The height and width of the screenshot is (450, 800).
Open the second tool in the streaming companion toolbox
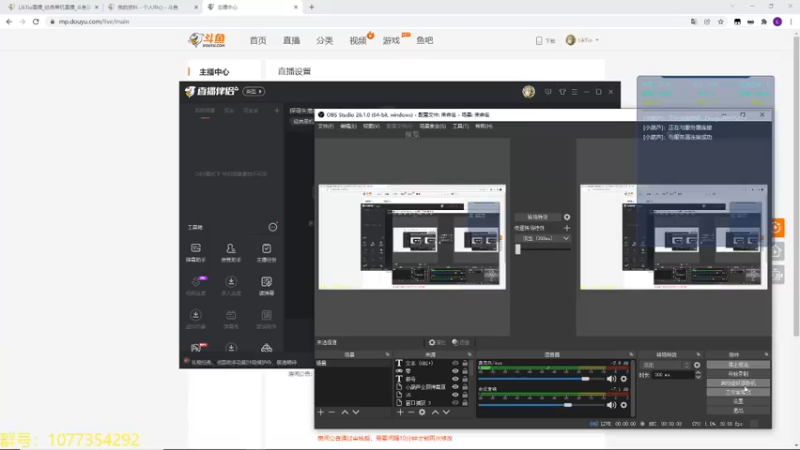231,252
